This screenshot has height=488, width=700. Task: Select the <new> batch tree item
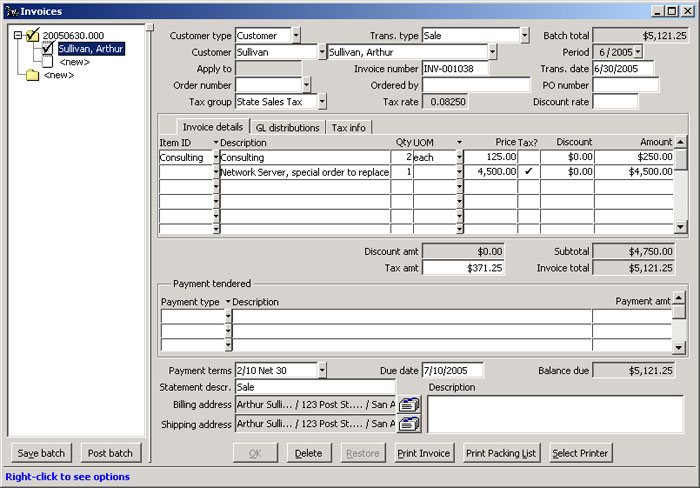59,75
